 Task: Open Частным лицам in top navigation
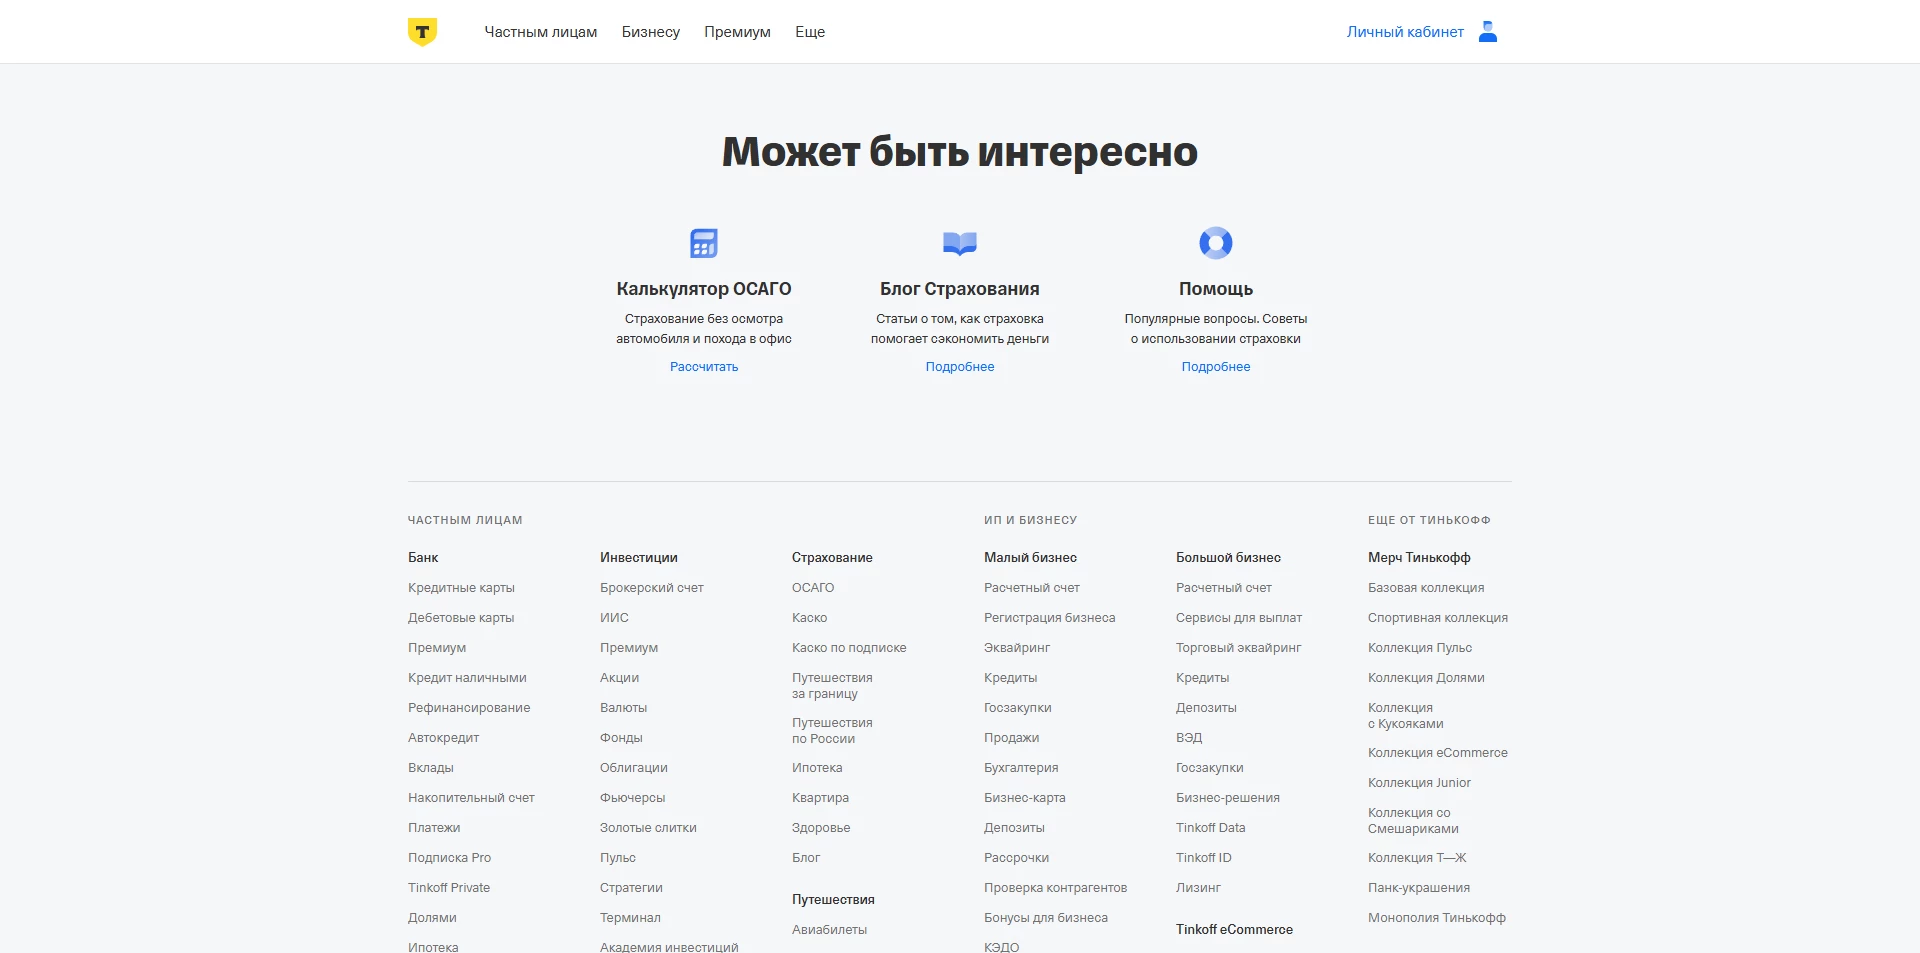pyautogui.click(x=541, y=32)
